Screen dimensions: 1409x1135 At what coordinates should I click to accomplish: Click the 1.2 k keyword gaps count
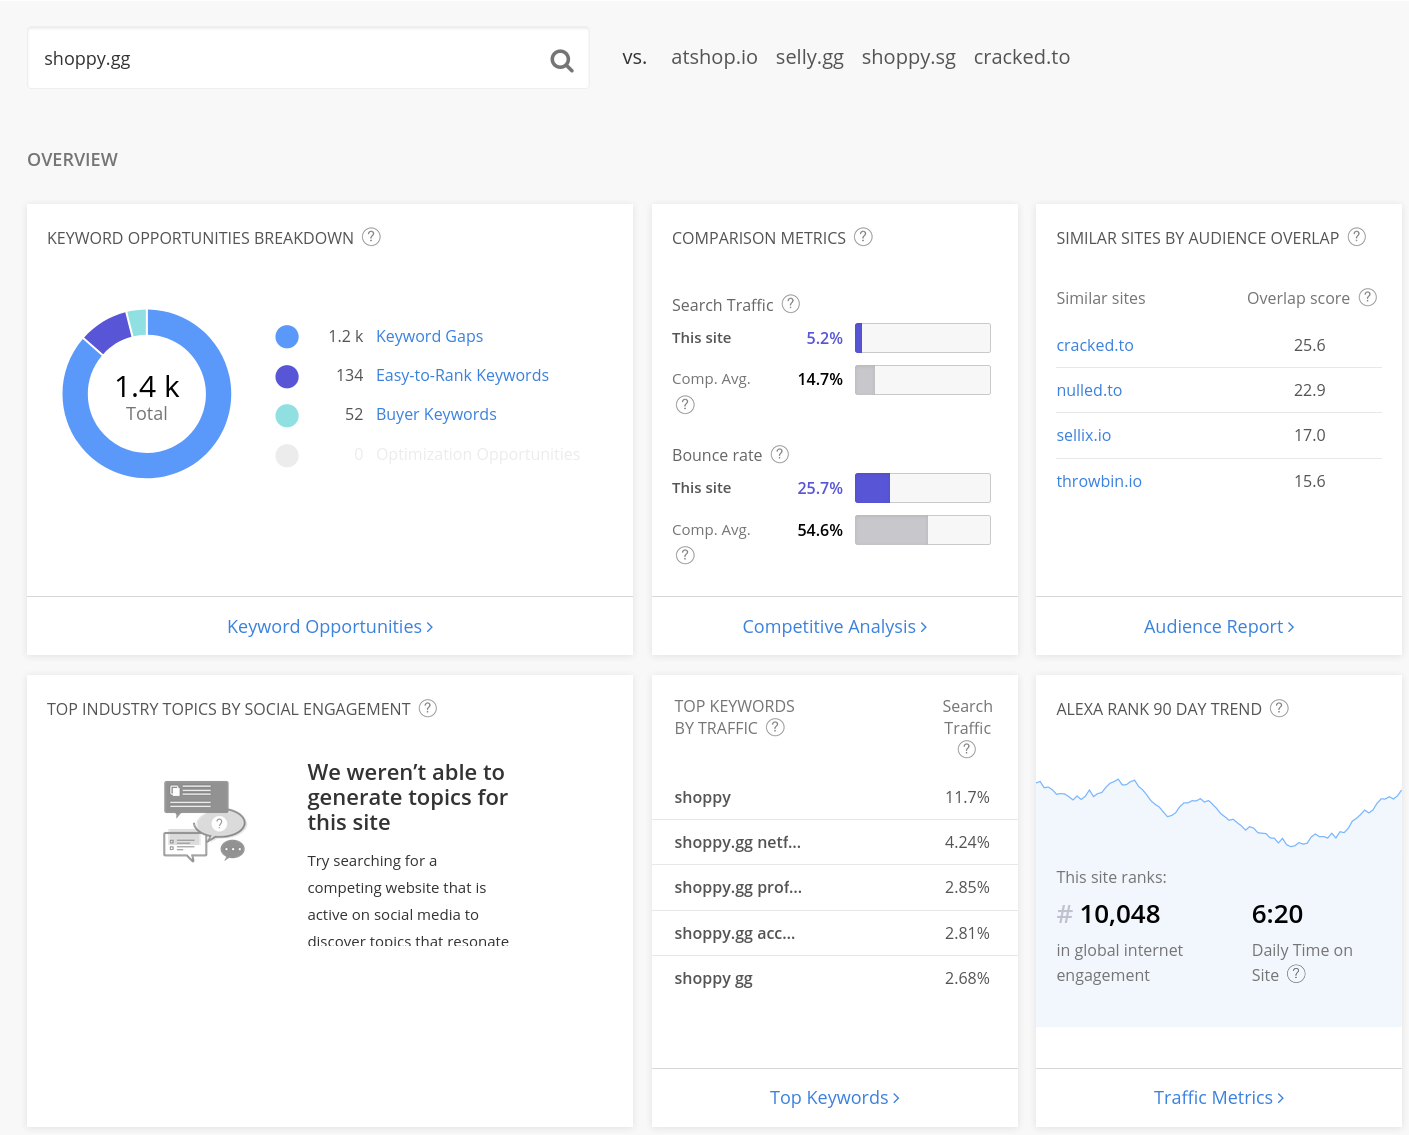[x=345, y=336]
